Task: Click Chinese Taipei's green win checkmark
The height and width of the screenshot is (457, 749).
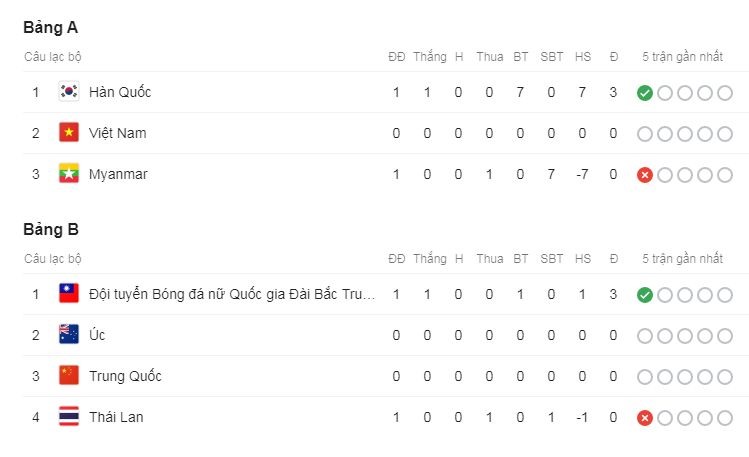Action: [x=644, y=295]
